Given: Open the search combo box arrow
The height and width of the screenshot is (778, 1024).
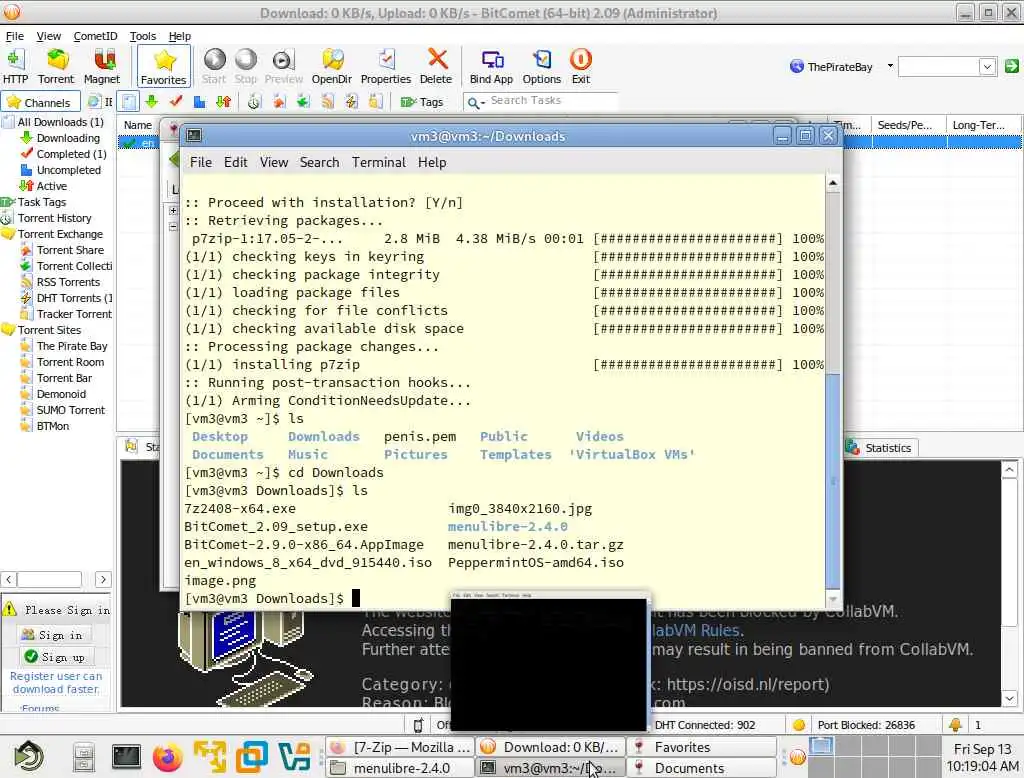Looking at the screenshot, I should click(987, 67).
